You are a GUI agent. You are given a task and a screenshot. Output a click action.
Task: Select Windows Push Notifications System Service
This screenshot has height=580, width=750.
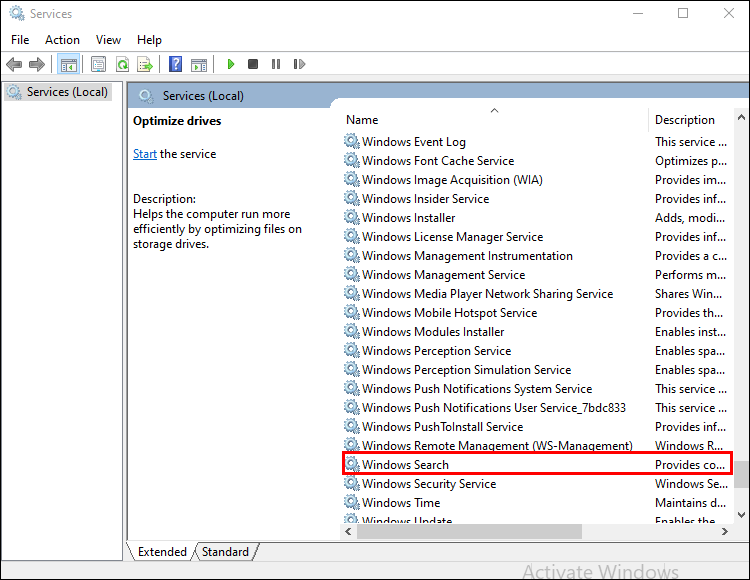(x=477, y=389)
